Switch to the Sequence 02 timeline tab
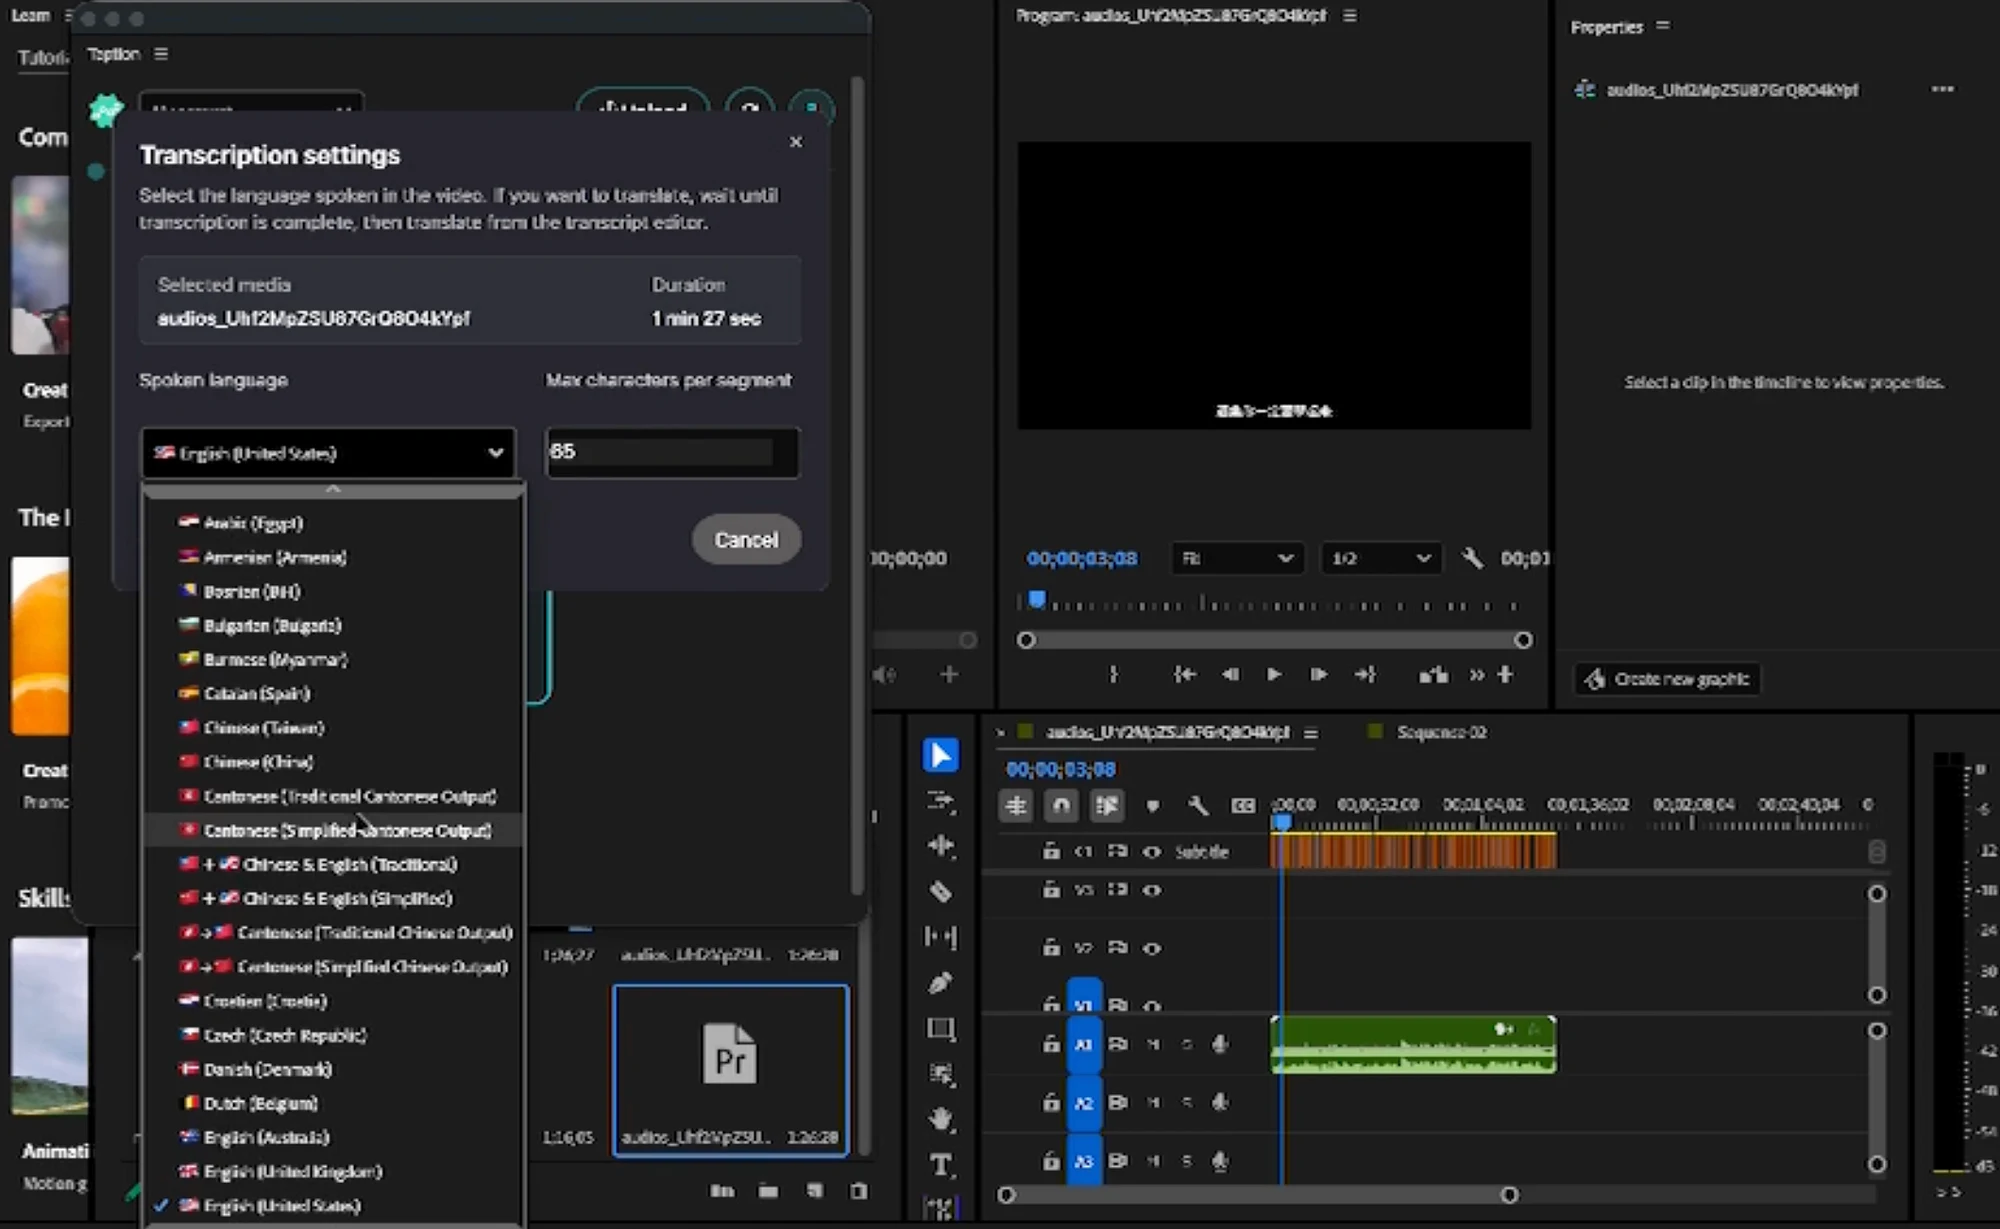This screenshot has height=1229, width=2000. 1441,733
